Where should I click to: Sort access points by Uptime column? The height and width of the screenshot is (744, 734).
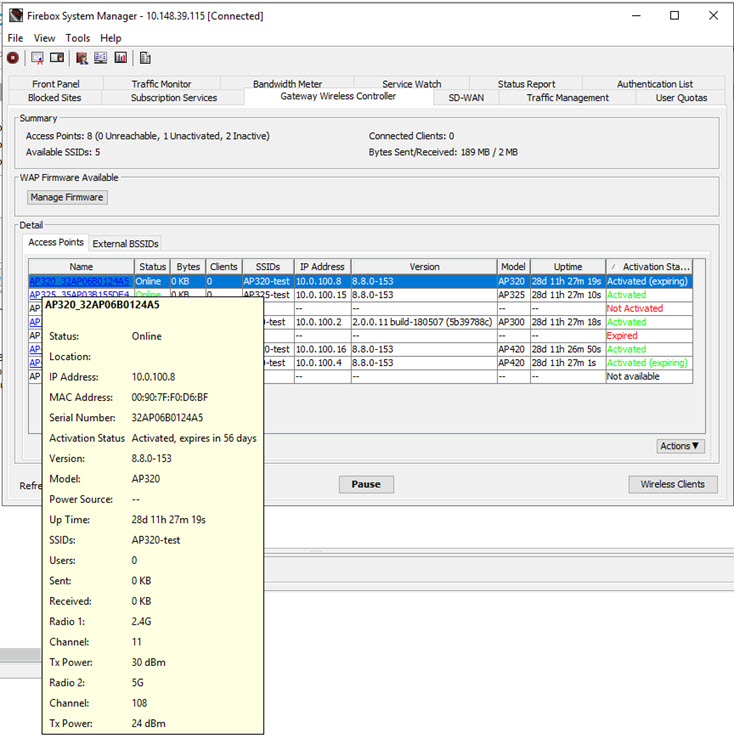pos(567,267)
